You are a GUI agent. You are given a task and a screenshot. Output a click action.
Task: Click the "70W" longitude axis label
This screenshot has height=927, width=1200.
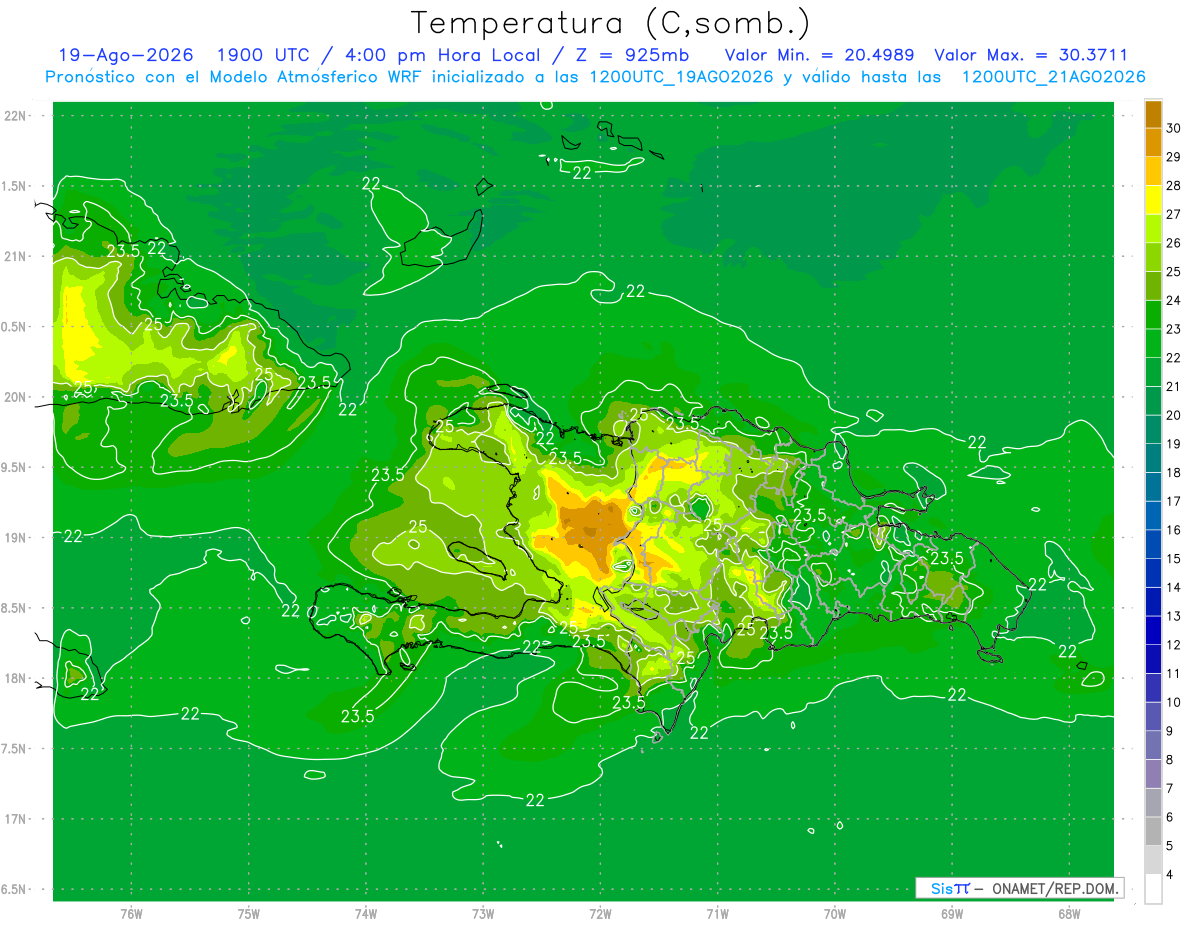point(835,914)
